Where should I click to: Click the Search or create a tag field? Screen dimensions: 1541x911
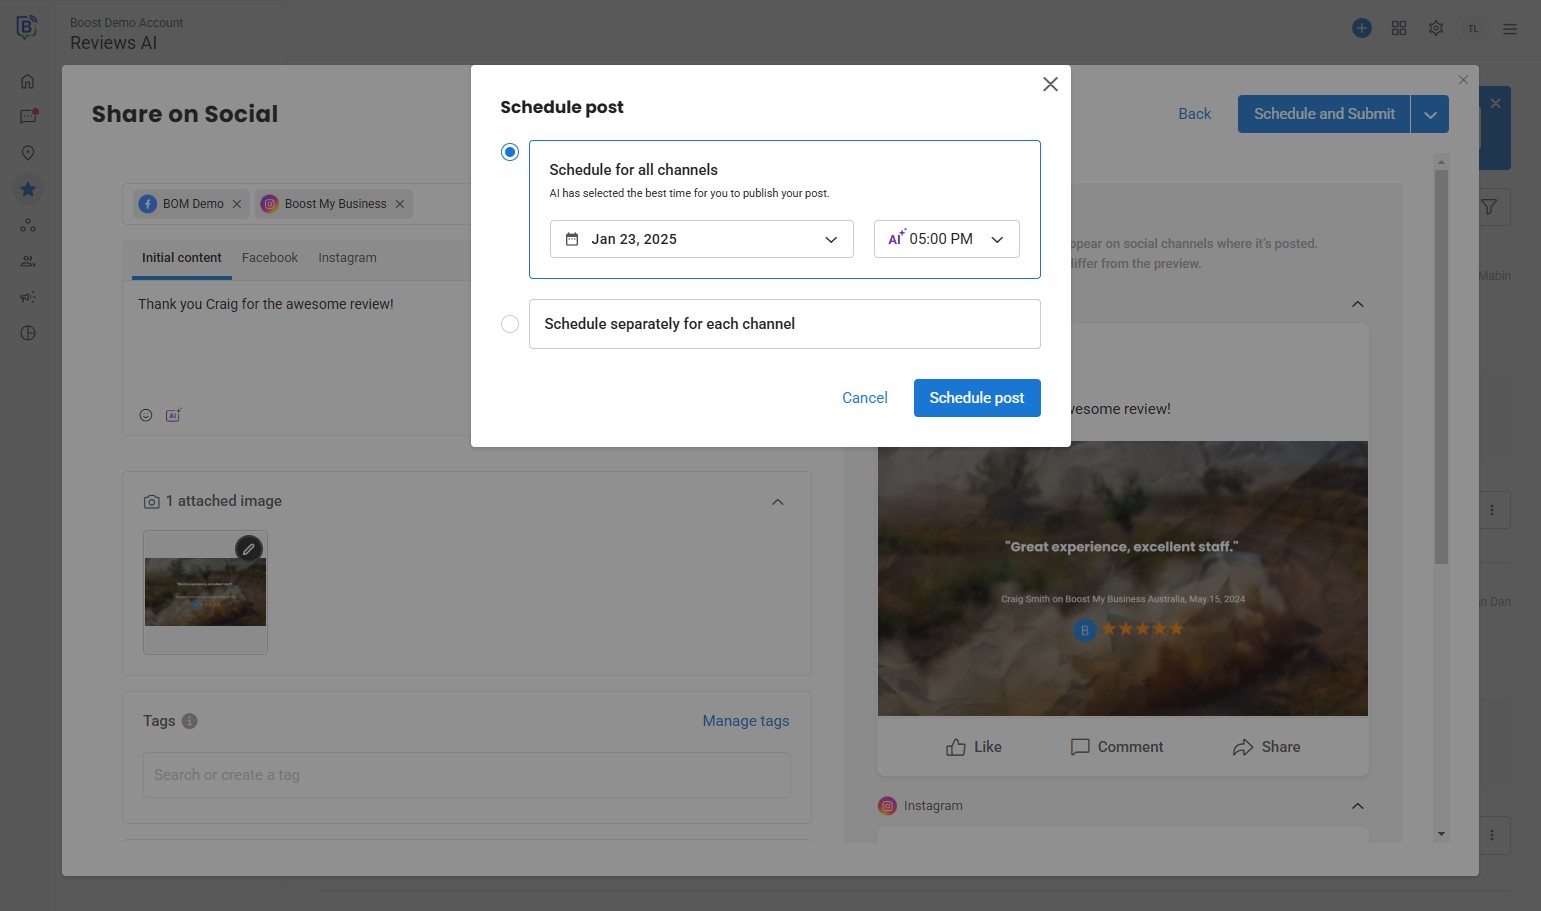point(466,775)
